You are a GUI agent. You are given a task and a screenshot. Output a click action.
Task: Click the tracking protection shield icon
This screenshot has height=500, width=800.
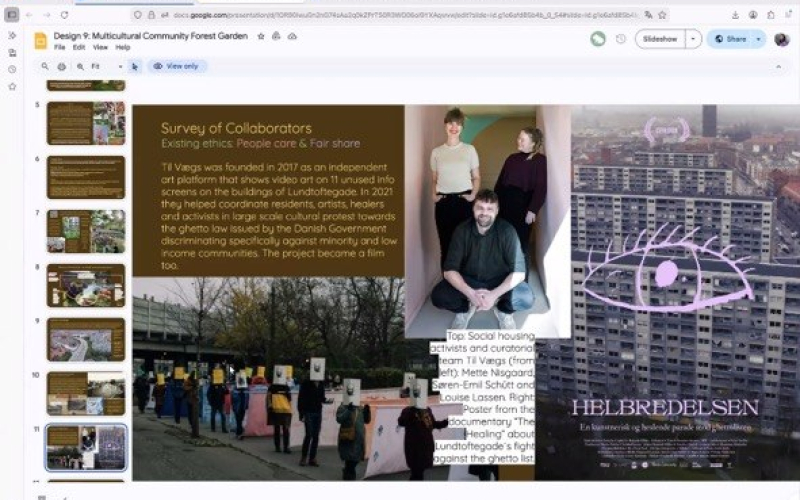pos(138,15)
